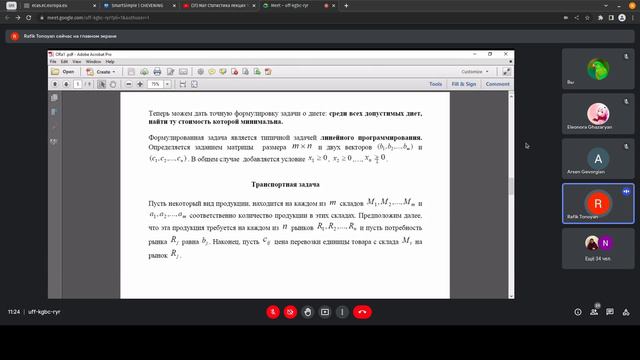Open Meet more options menu
The width and height of the screenshot is (640, 360).
pyautogui.click(x=342, y=312)
